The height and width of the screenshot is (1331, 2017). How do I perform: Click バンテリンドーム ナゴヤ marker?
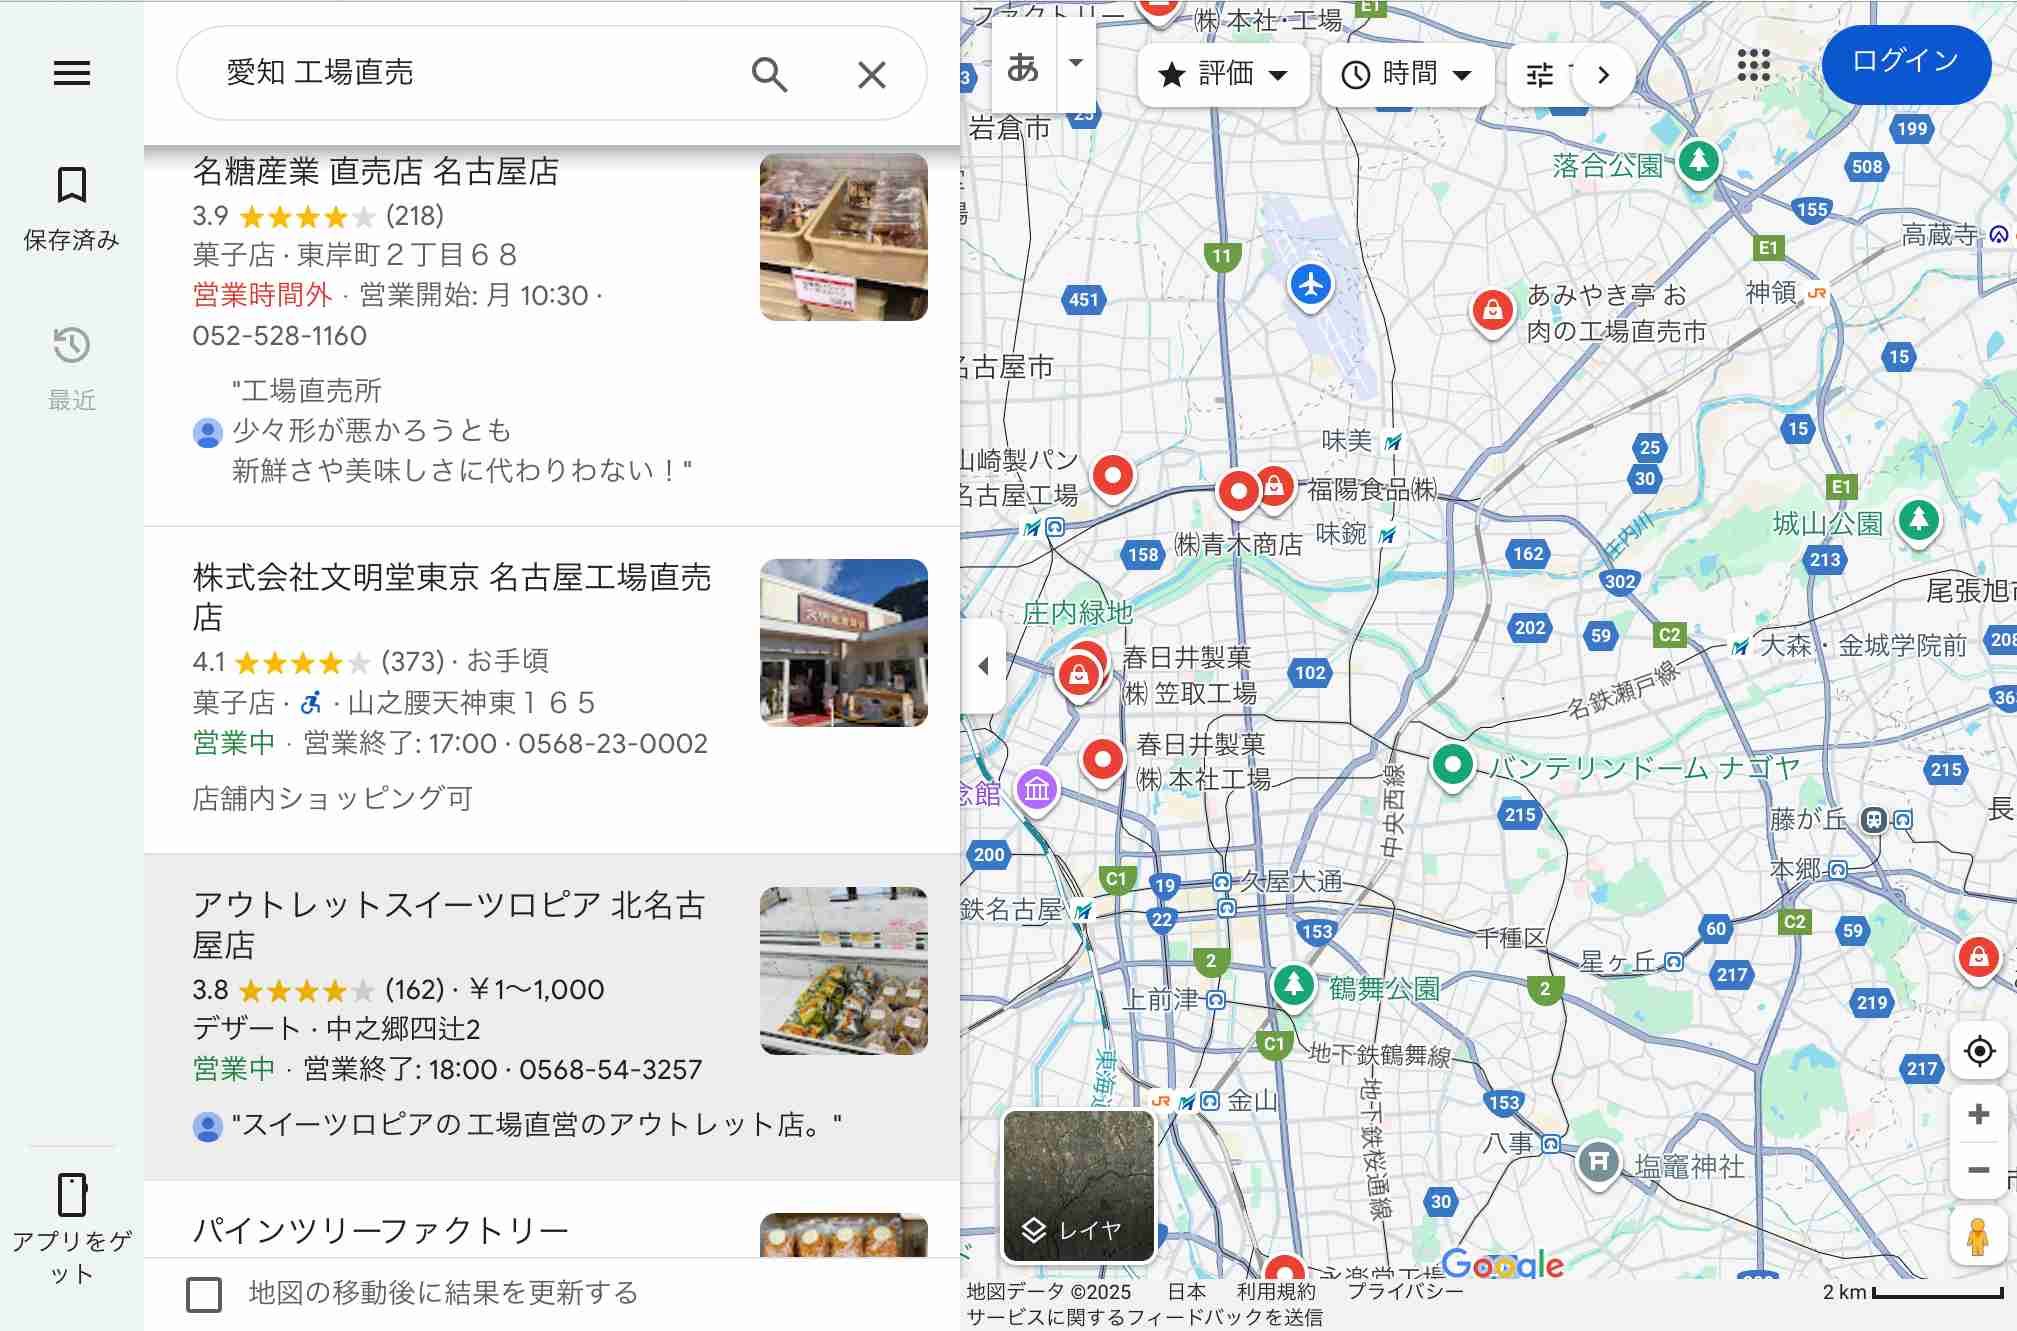[1452, 766]
